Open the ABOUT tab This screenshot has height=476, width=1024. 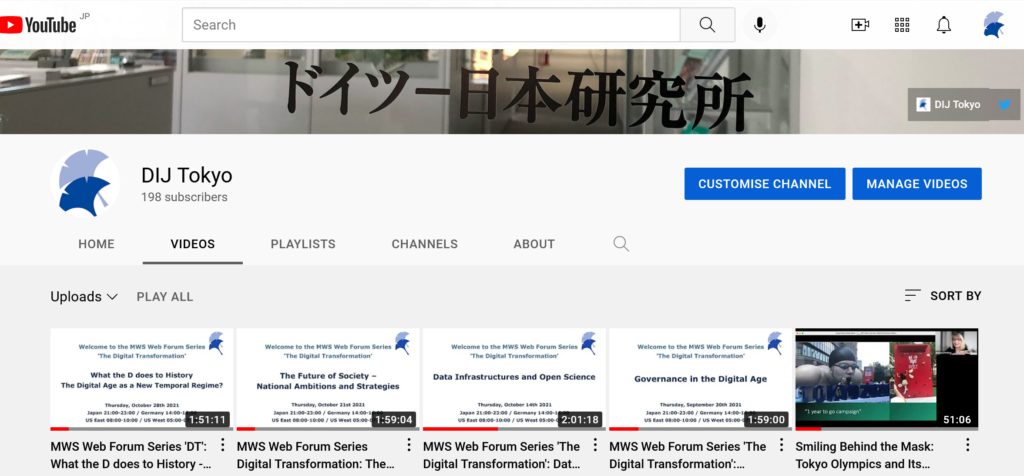534,244
